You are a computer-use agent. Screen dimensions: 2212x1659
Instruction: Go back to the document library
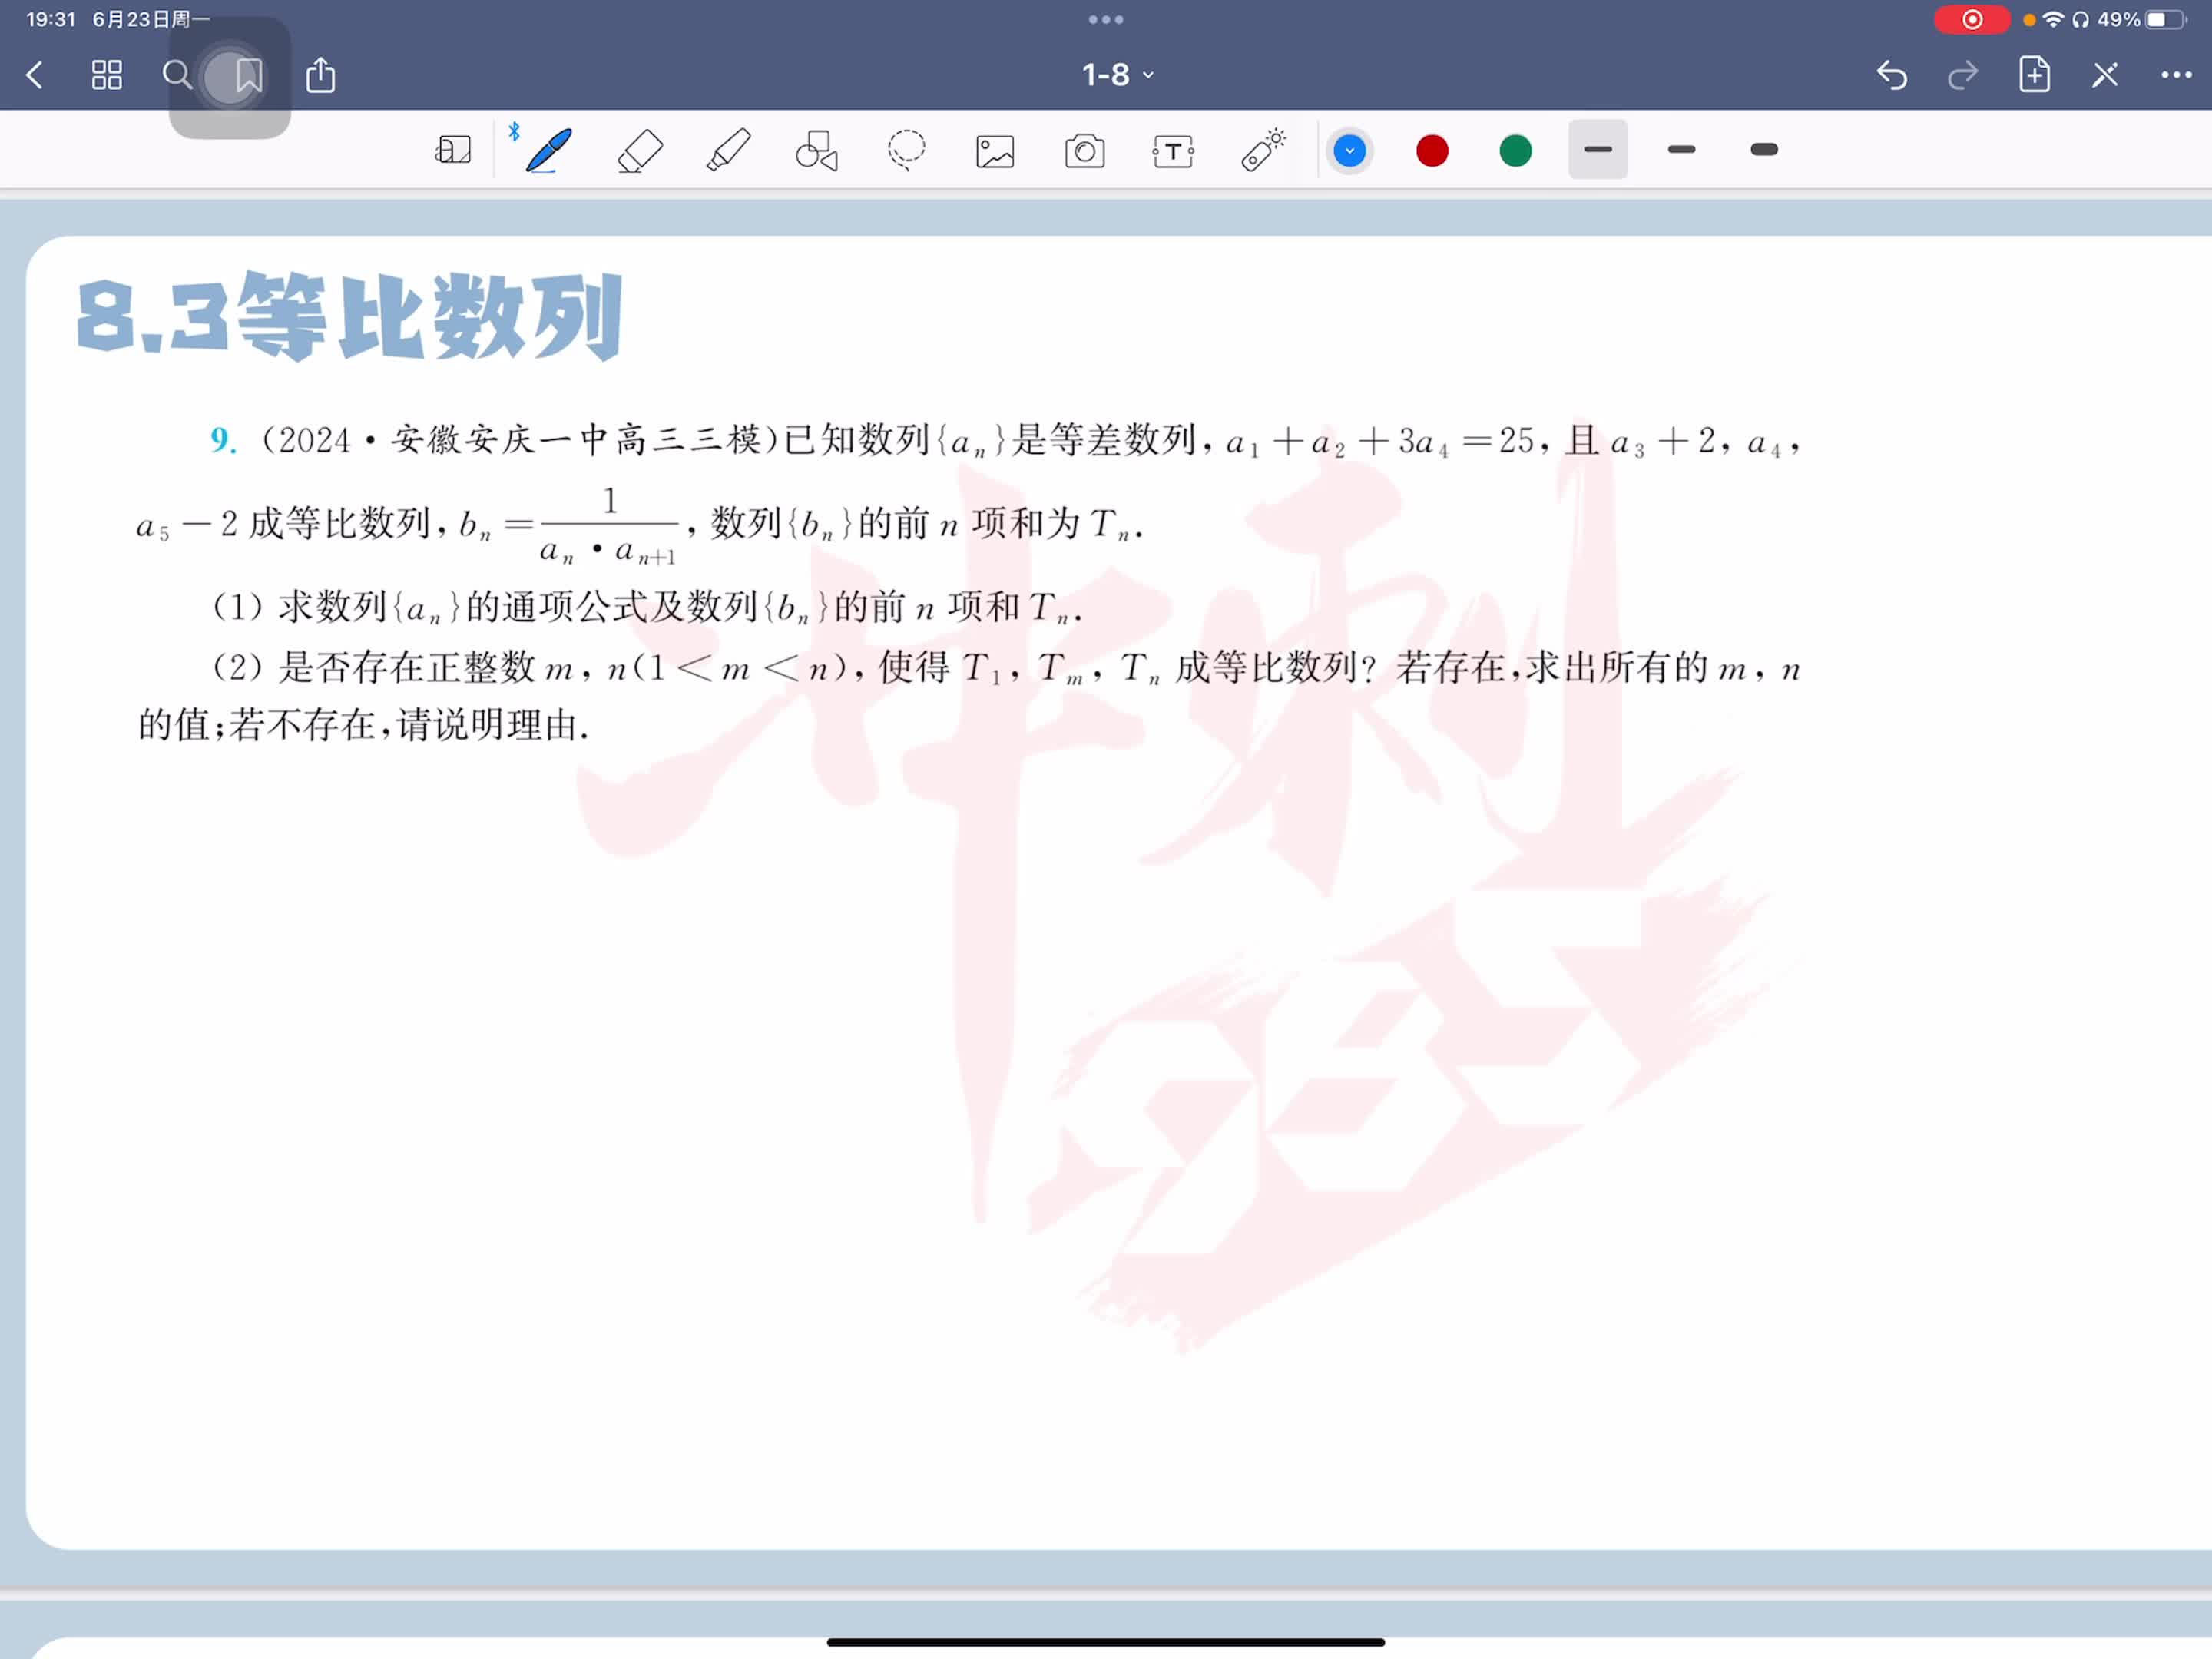coord(35,75)
